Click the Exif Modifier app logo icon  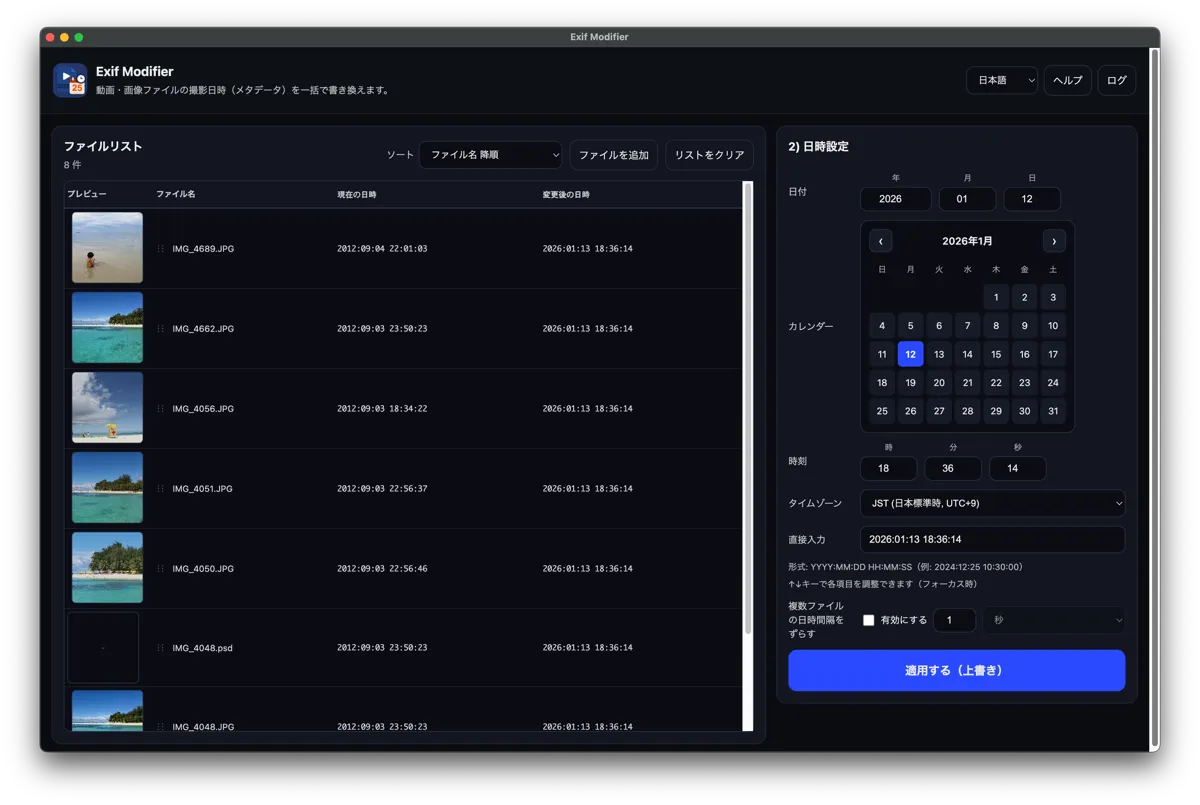[70, 80]
